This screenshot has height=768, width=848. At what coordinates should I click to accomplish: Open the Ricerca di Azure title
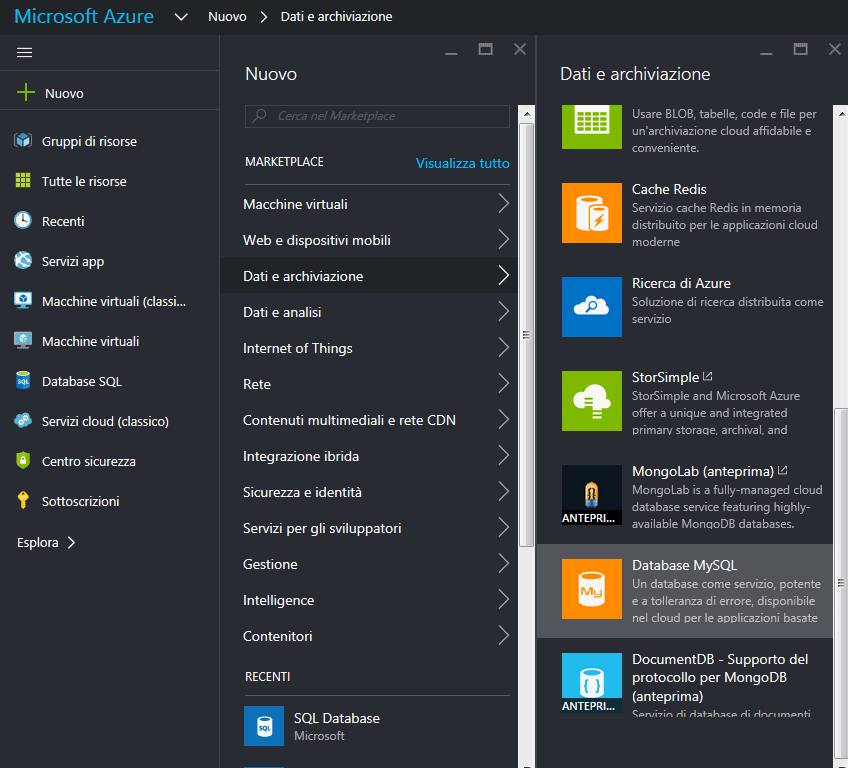(681, 283)
